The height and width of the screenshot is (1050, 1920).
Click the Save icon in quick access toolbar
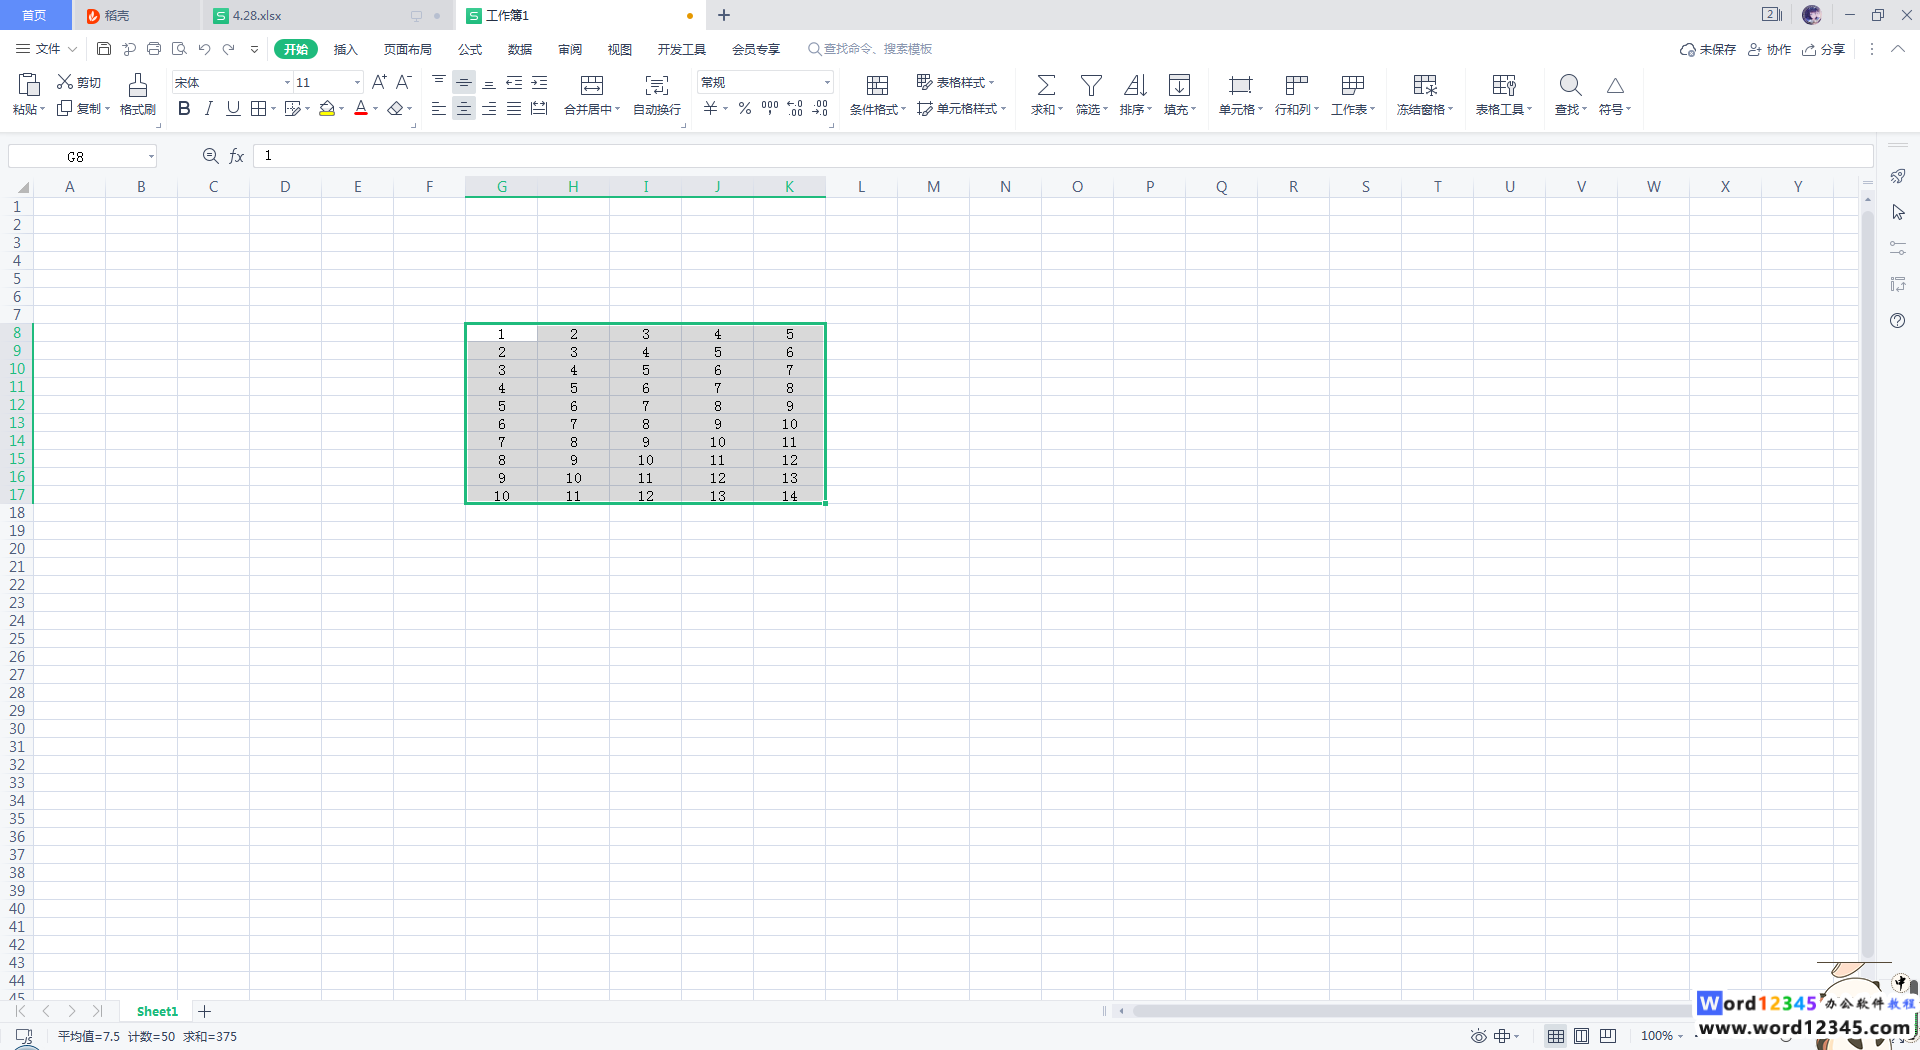(x=104, y=49)
